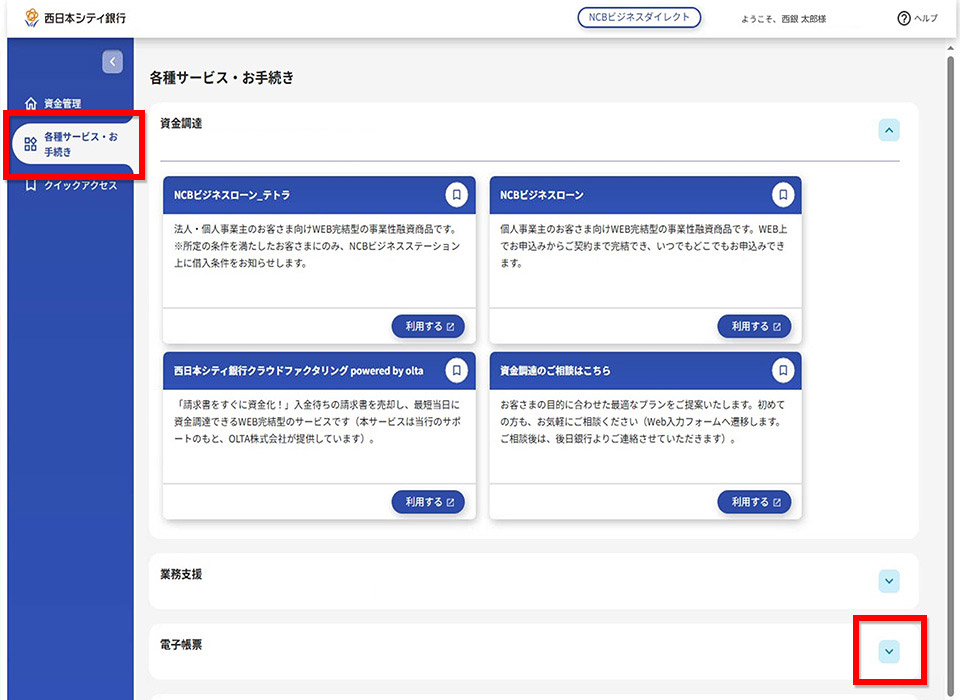
Task: Click 利用する on NCBビジネスローン_テトラ card
Action: coord(428,326)
